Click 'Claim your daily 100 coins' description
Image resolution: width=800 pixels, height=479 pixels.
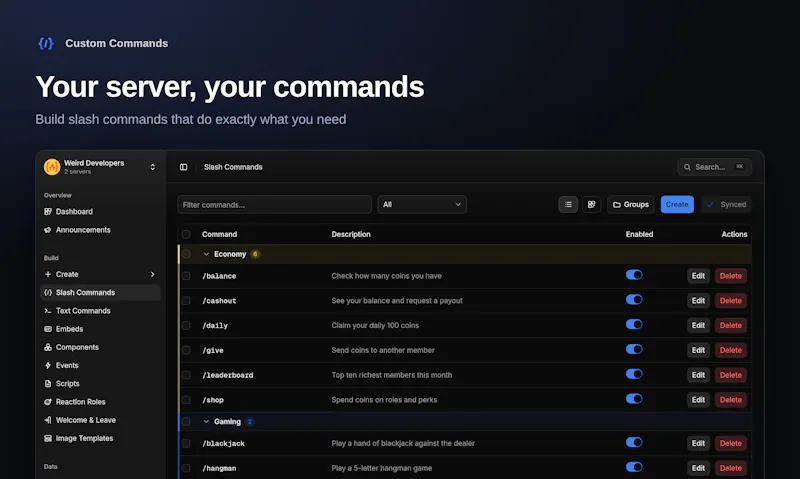375,325
